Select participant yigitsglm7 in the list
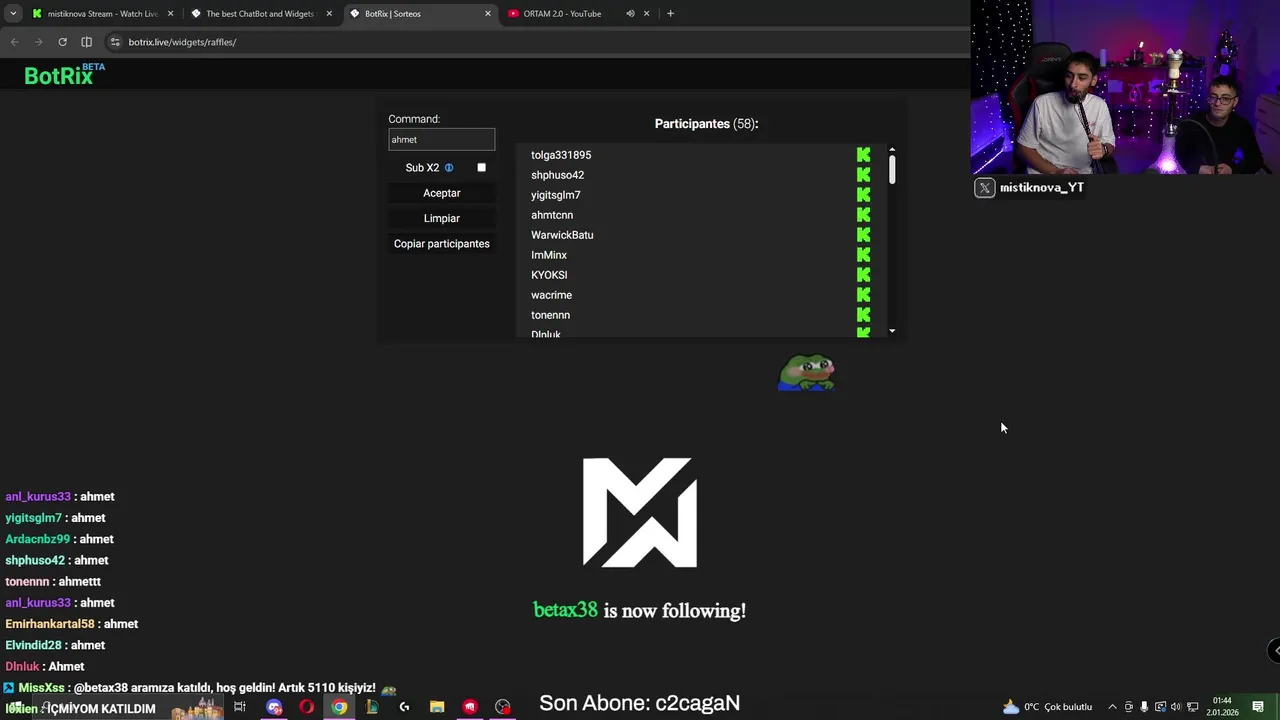The height and width of the screenshot is (720, 1280). tap(555, 195)
